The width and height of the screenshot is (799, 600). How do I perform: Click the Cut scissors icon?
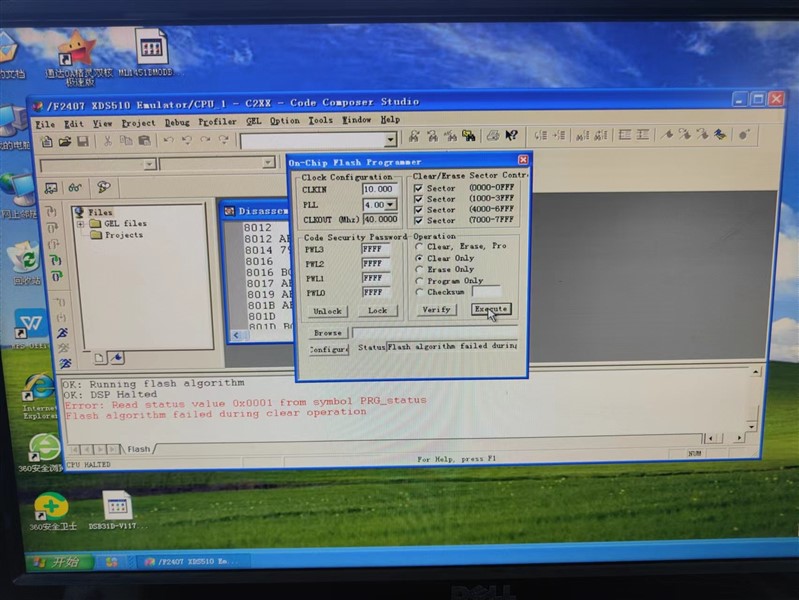pos(108,141)
